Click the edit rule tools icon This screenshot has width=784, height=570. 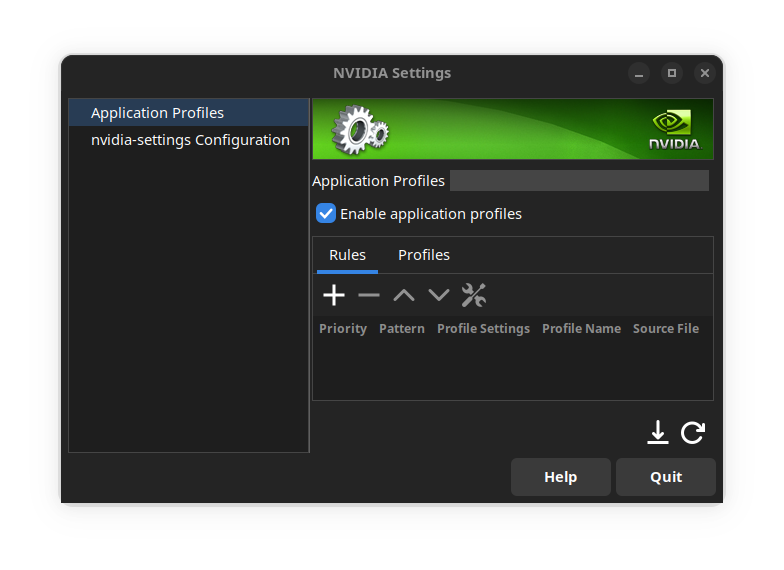[x=474, y=295]
